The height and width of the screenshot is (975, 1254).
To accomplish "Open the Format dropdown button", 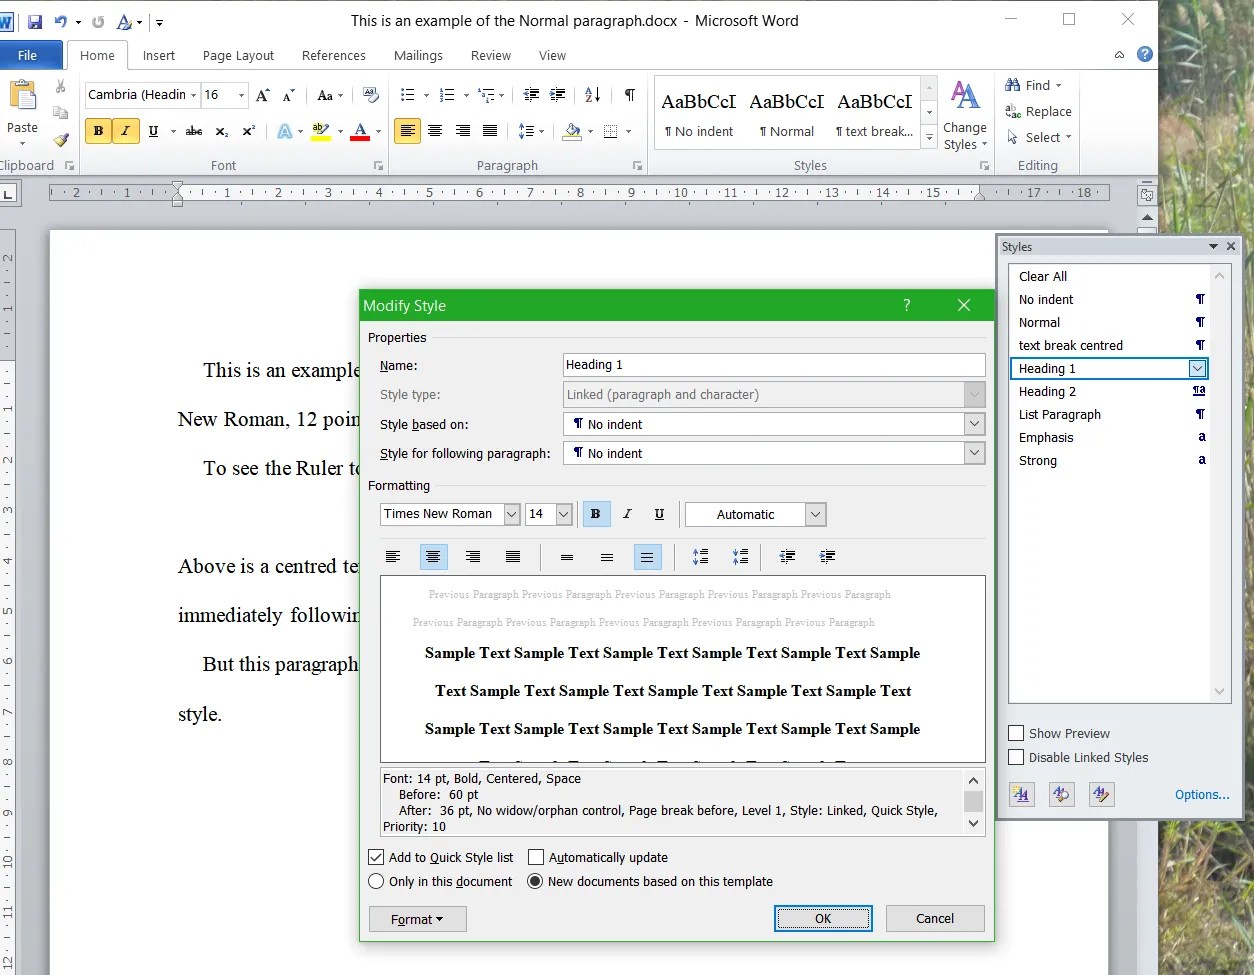I will point(418,919).
